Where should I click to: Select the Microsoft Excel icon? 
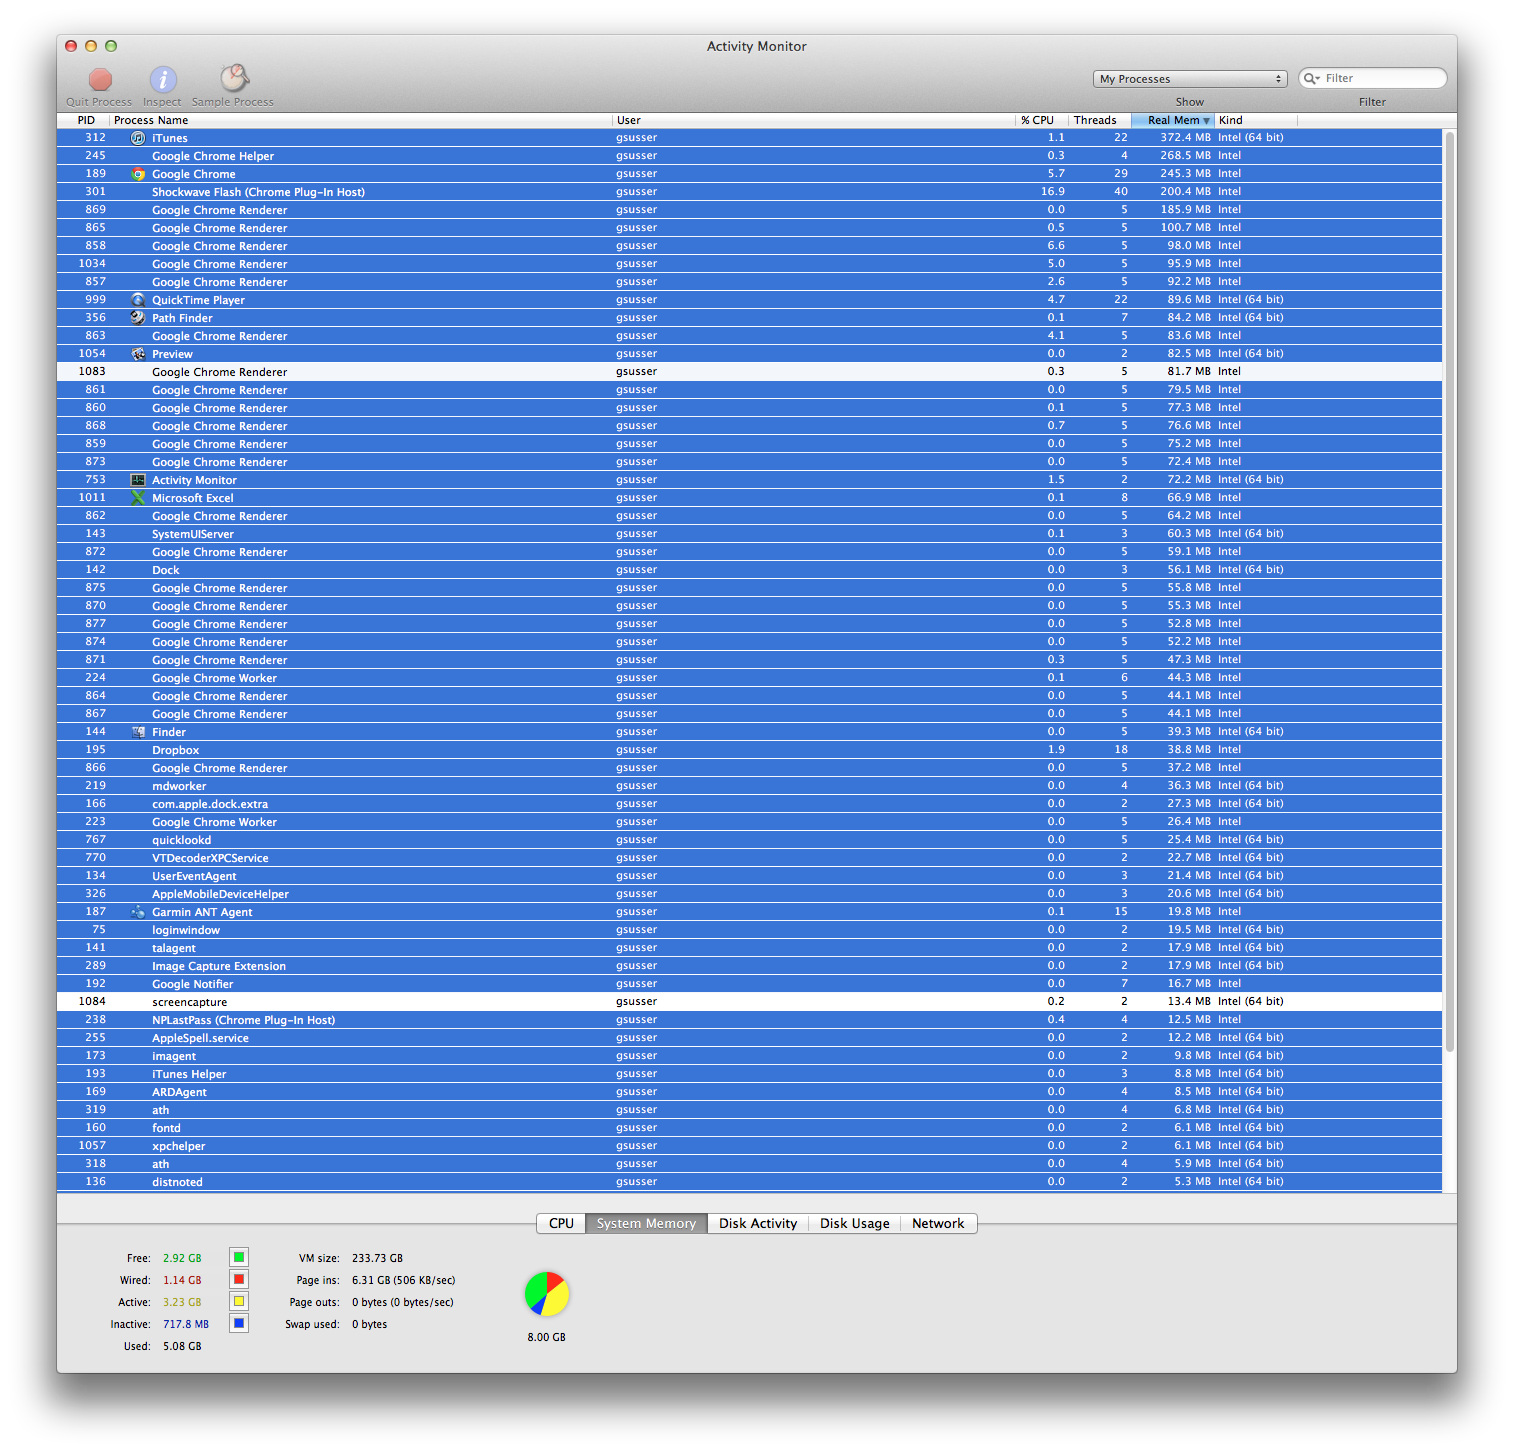click(x=138, y=498)
